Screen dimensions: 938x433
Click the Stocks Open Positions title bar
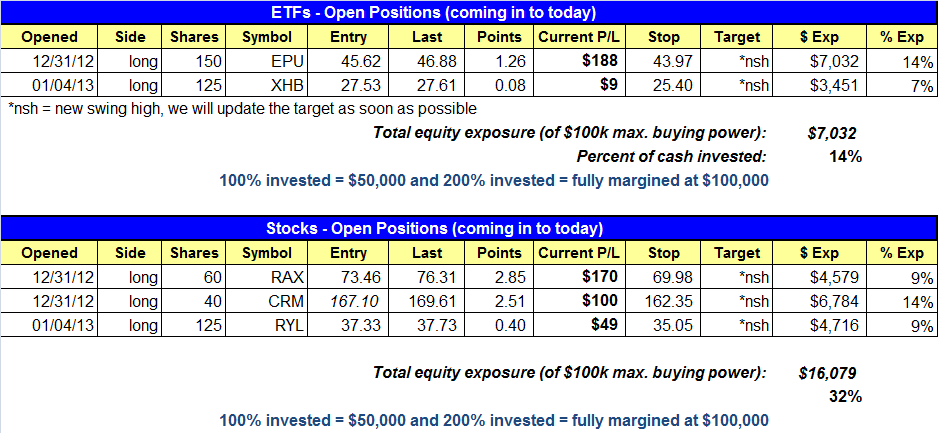pyautogui.click(x=469, y=228)
